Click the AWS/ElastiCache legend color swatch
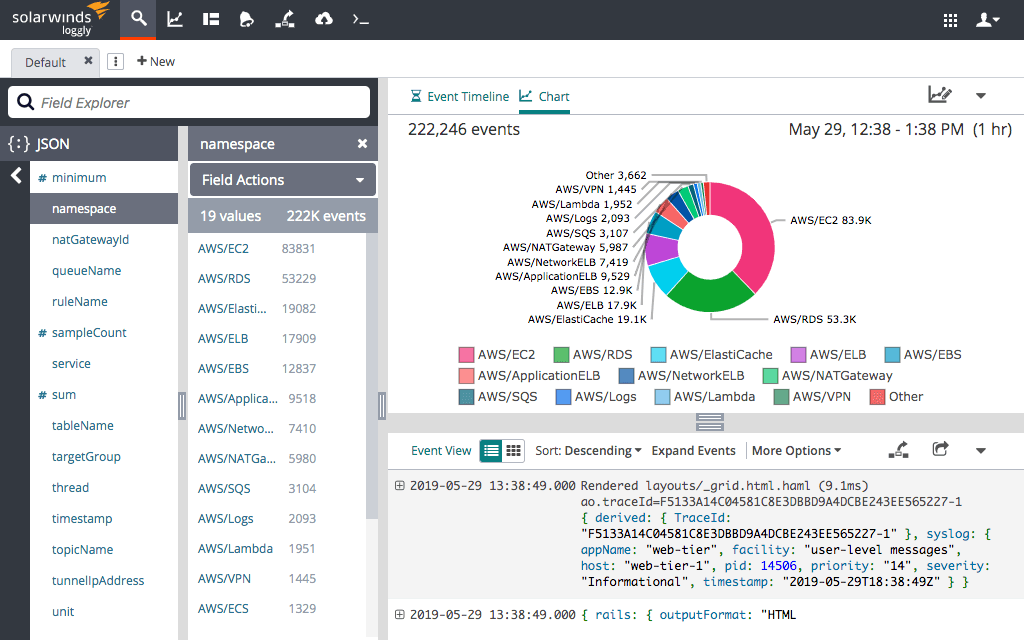 pos(658,354)
